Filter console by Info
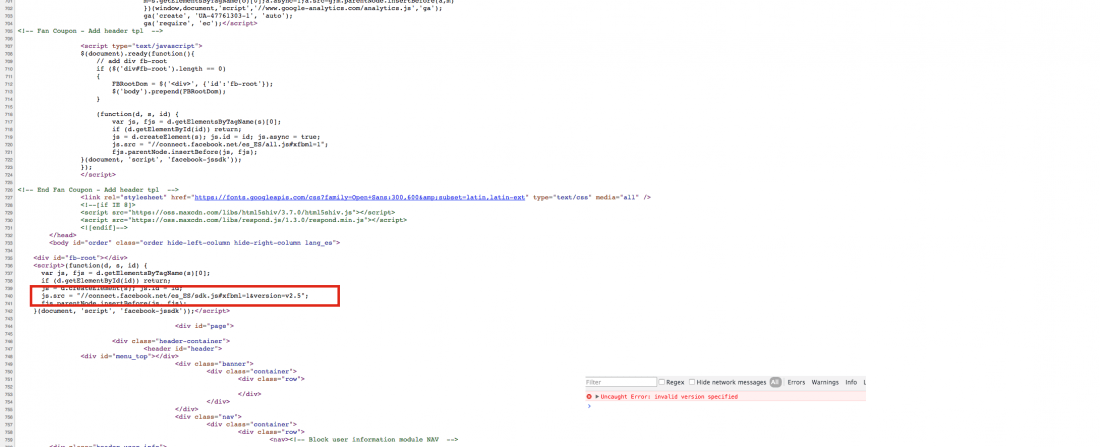Screen dimensions: 1100x447 [851, 382]
